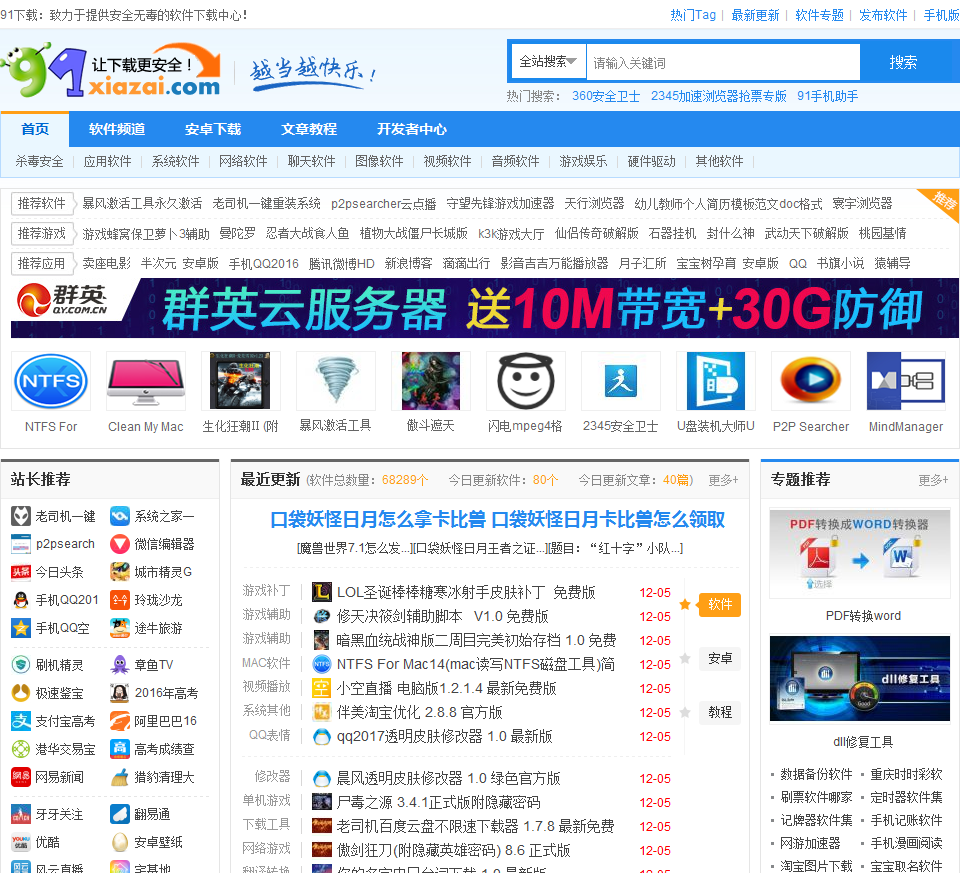Click the LOL icon beside 圣诞棒棒糖 entry
960x873 pixels.
pyautogui.click(x=321, y=592)
